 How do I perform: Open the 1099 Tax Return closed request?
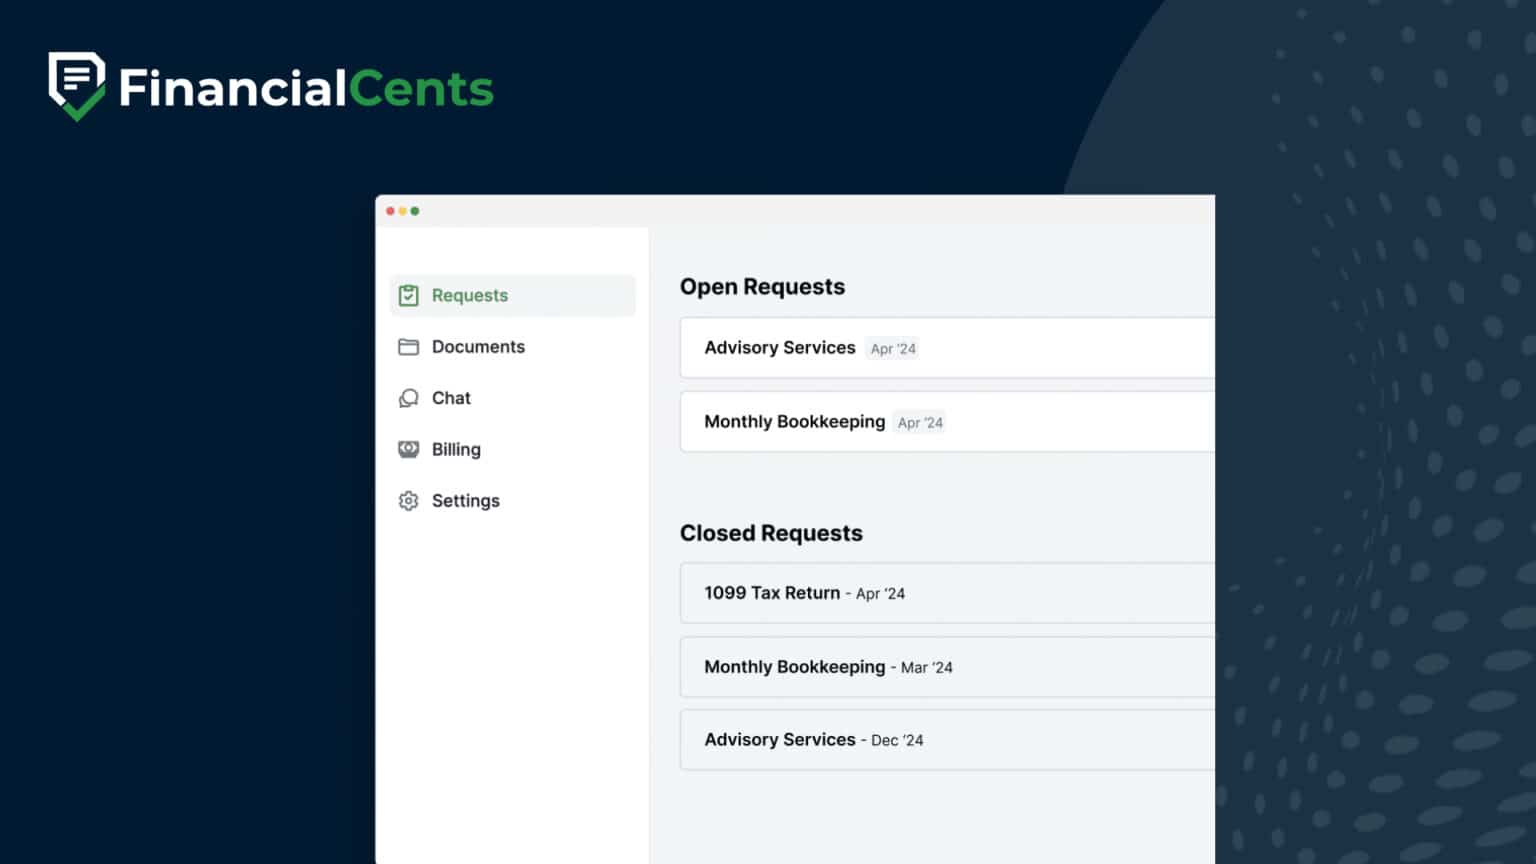click(x=900, y=592)
